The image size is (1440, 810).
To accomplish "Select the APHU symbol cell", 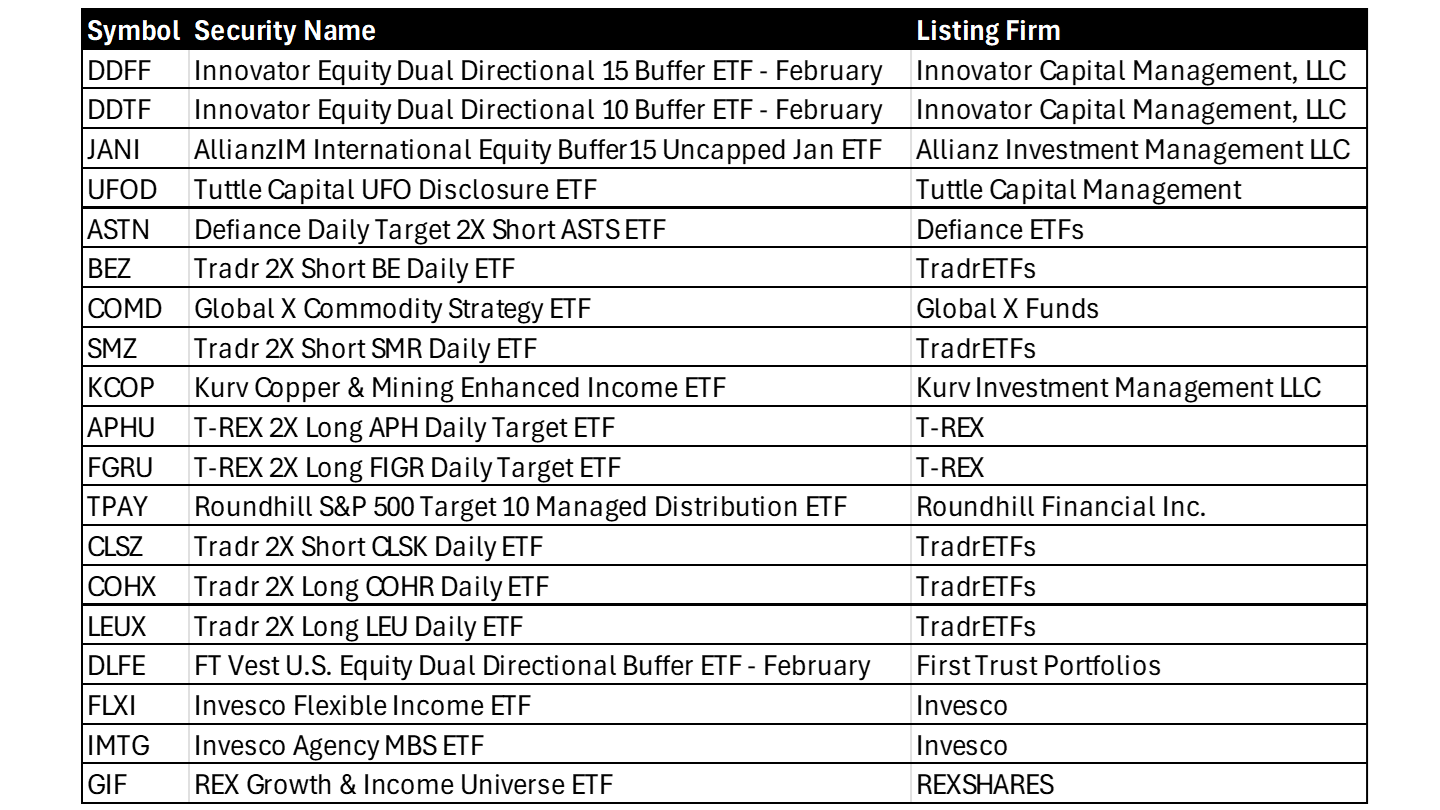I will [x=121, y=428].
